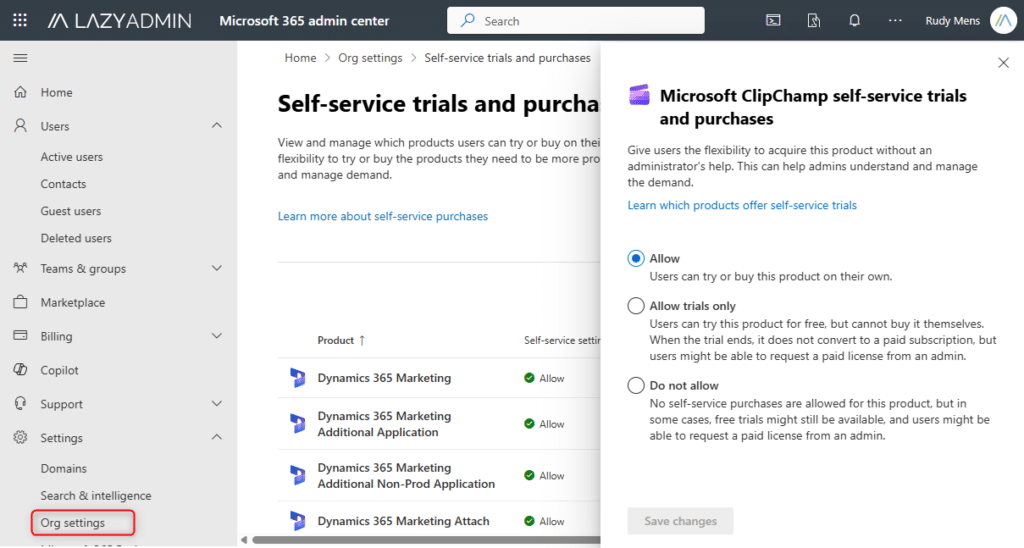Open the mobile app document icon in header
The width and height of the screenshot is (1024, 548).
pos(814,20)
